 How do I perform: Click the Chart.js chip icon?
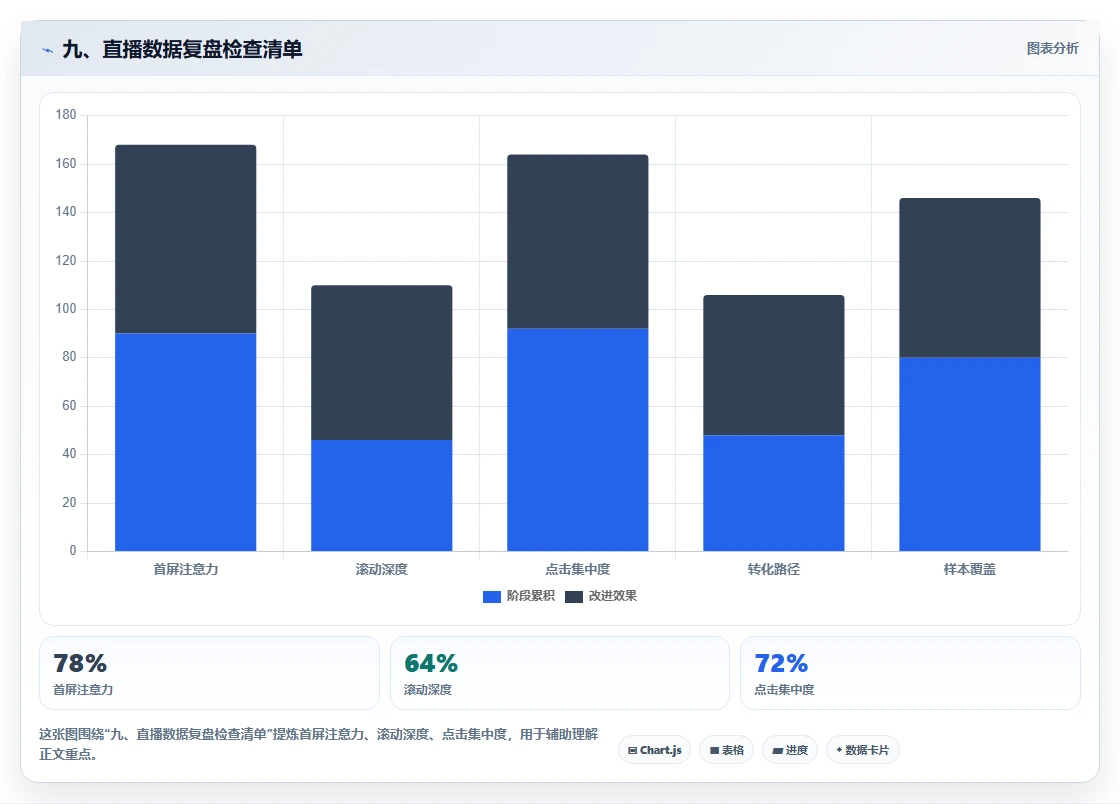pyautogui.click(x=632, y=750)
